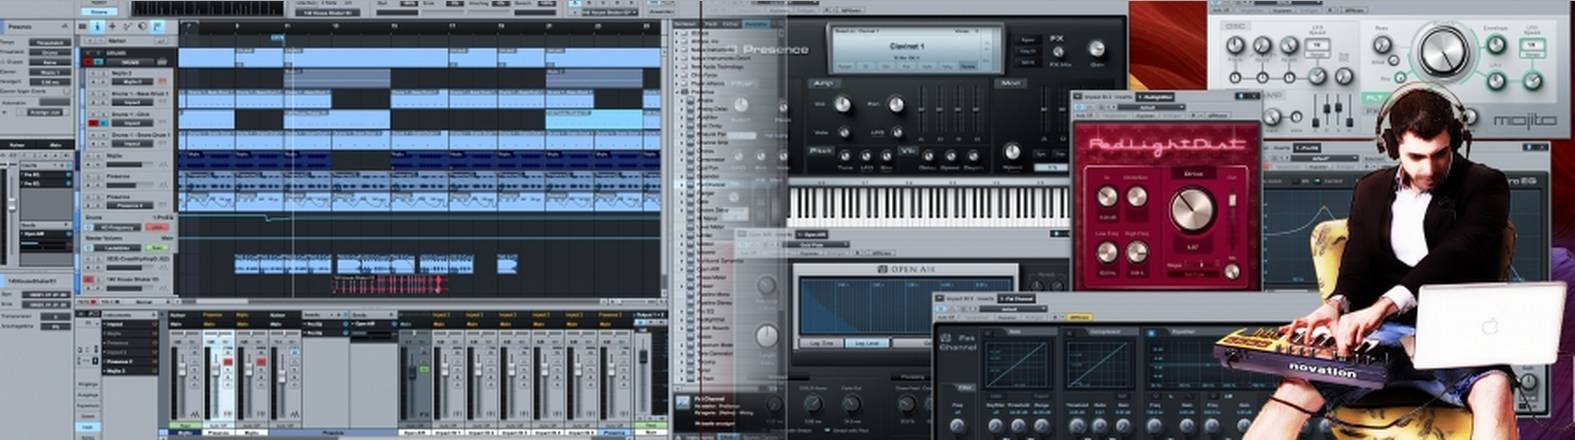The width and height of the screenshot is (1575, 440).
Task: Toggle Ebenen folgen Events checkbox
Action: point(66,91)
